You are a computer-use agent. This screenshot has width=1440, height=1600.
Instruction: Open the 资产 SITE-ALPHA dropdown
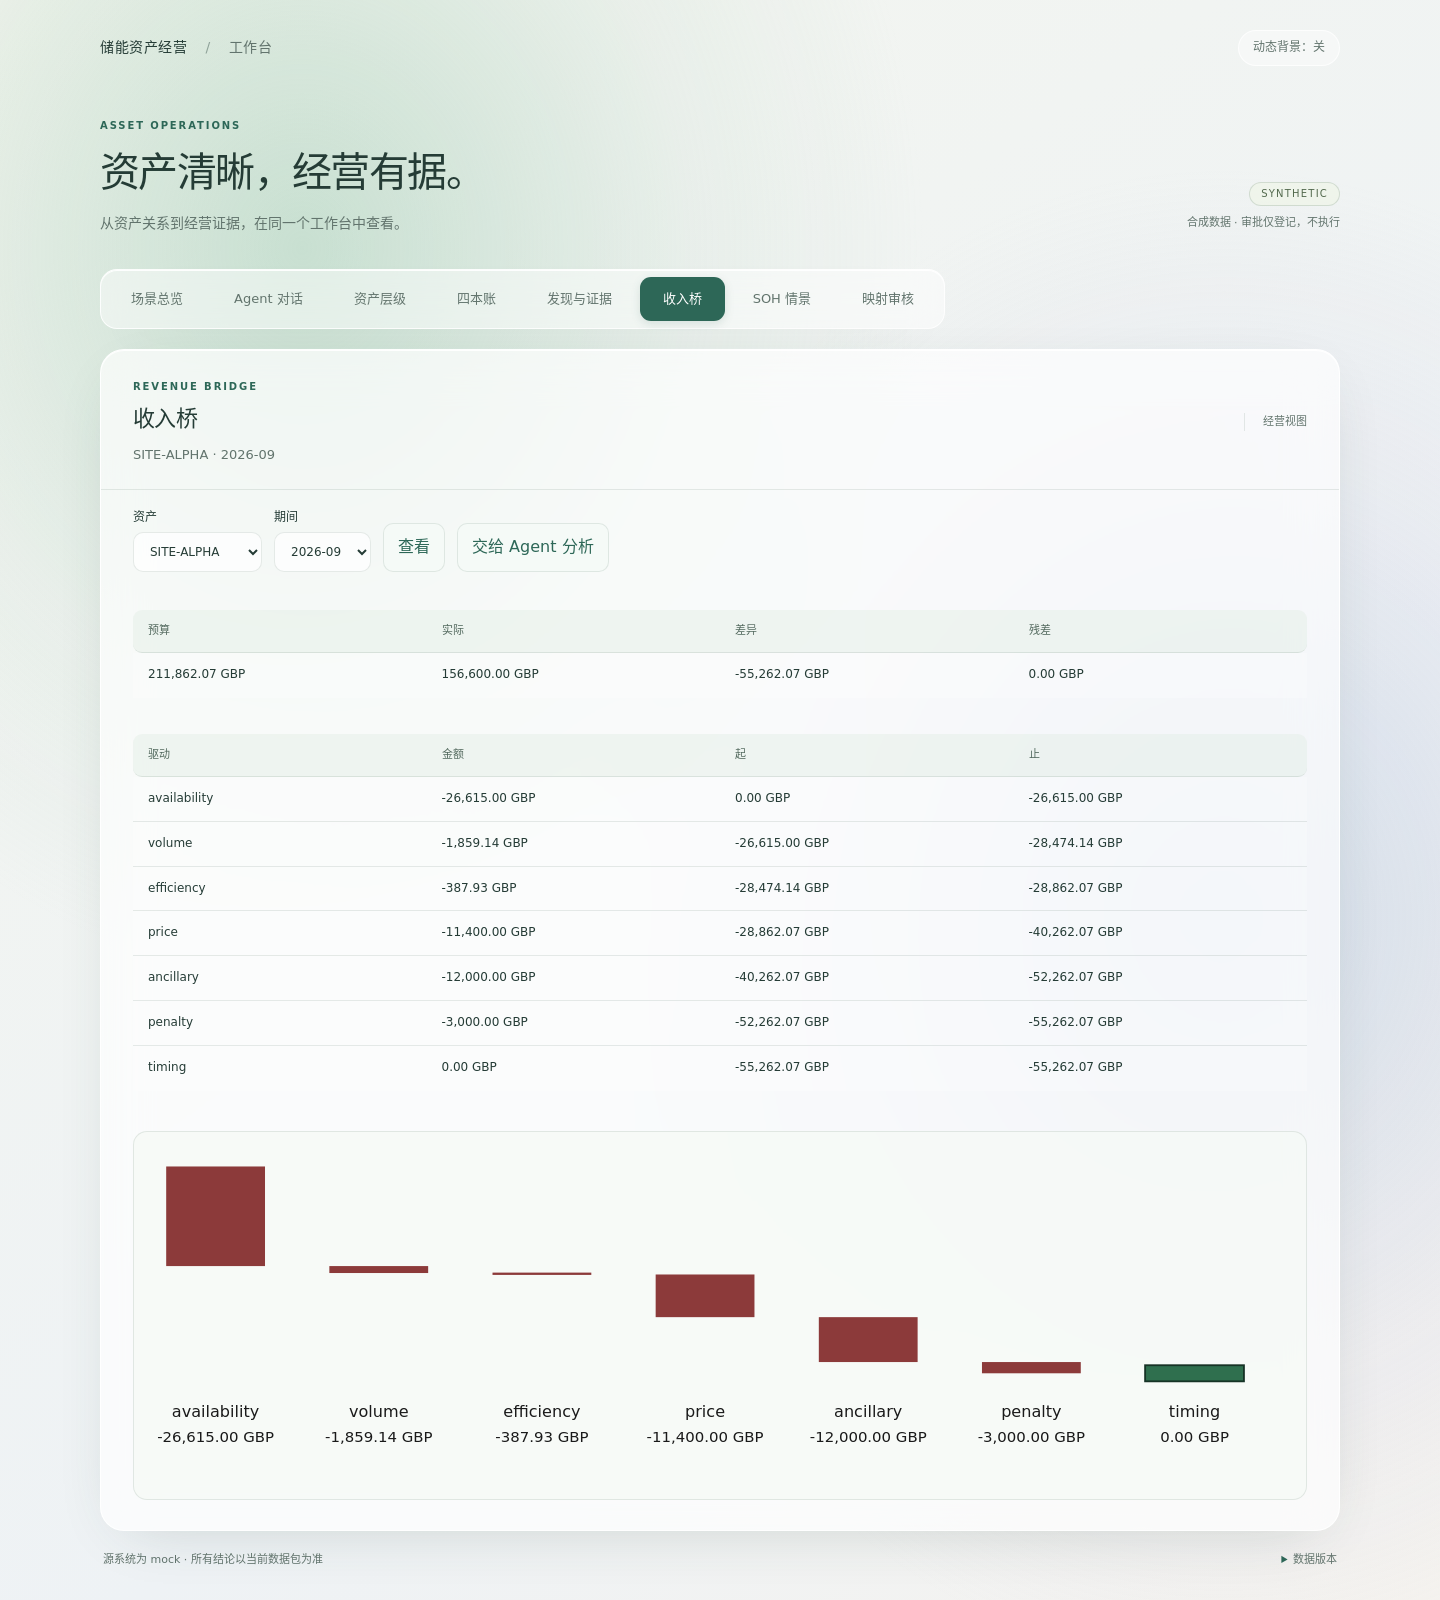point(197,552)
